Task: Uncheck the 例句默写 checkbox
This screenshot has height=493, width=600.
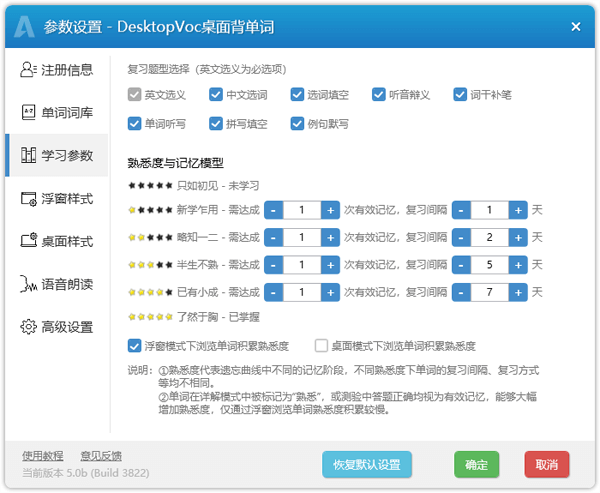Action: coord(297,124)
